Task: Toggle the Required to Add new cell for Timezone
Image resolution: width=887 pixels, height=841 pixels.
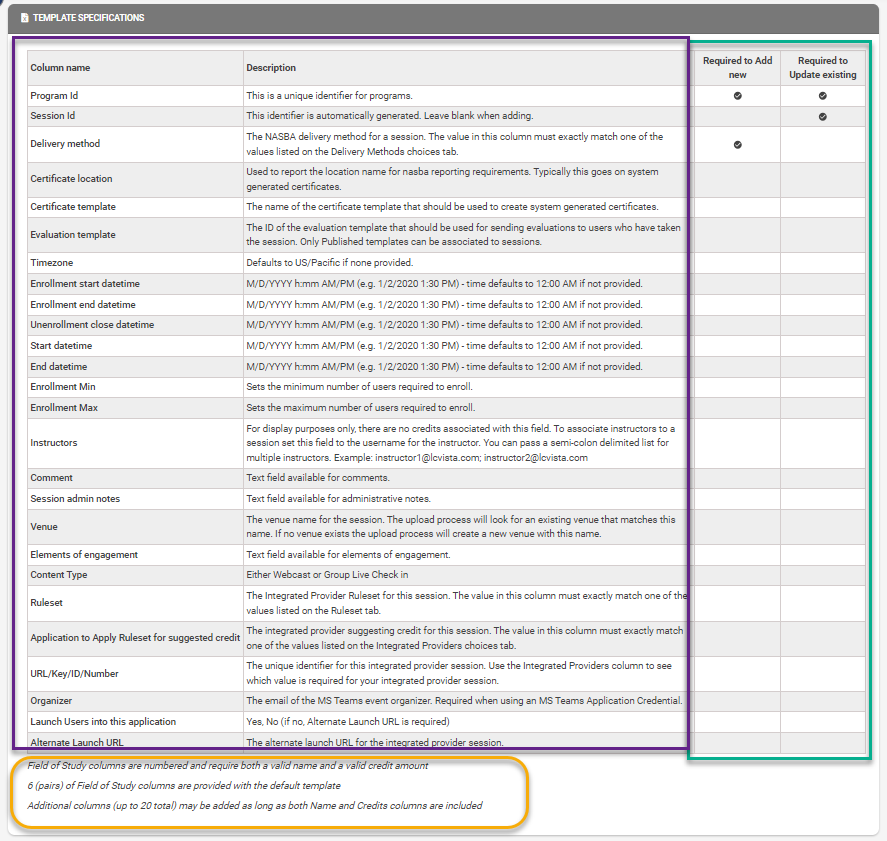Action: [737, 263]
